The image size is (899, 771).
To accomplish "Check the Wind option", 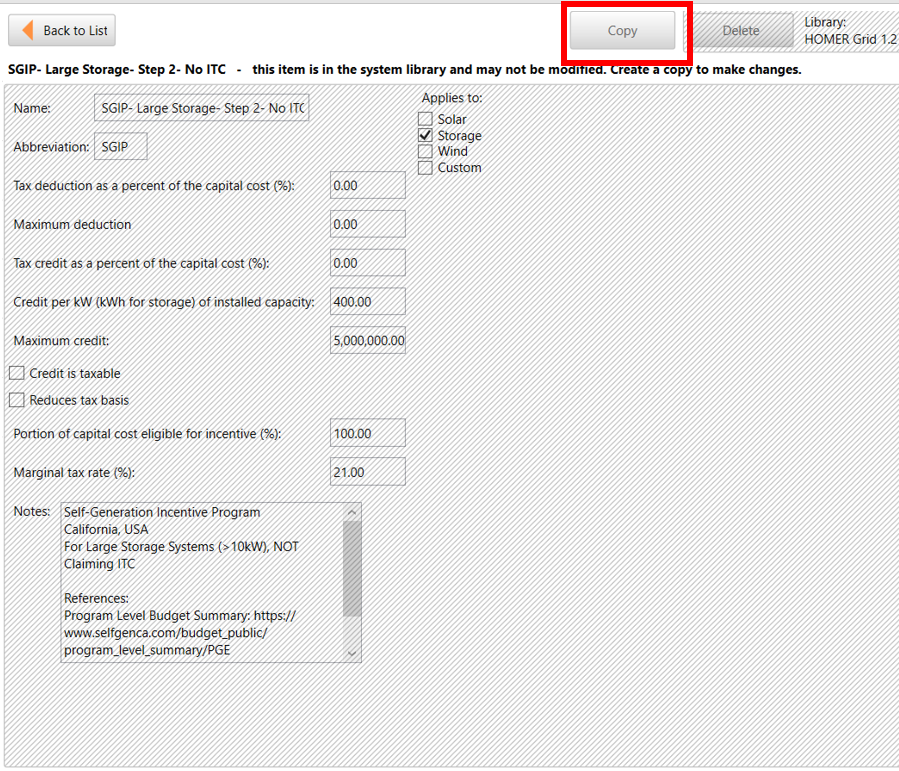I will [425, 151].
